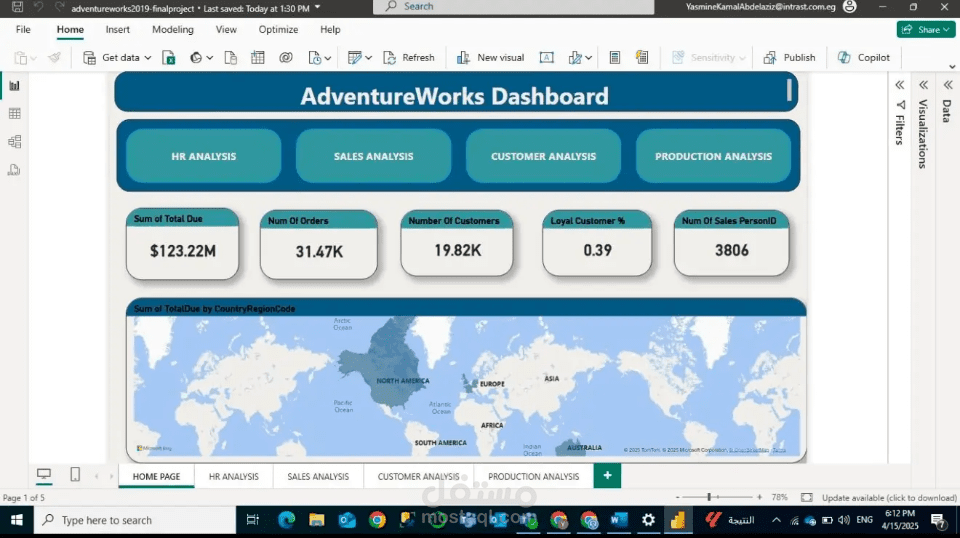This screenshot has height=538, width=960.
Task: Open the CUSTOMER ANALYSIS page tab
Action: pos(418,476)
